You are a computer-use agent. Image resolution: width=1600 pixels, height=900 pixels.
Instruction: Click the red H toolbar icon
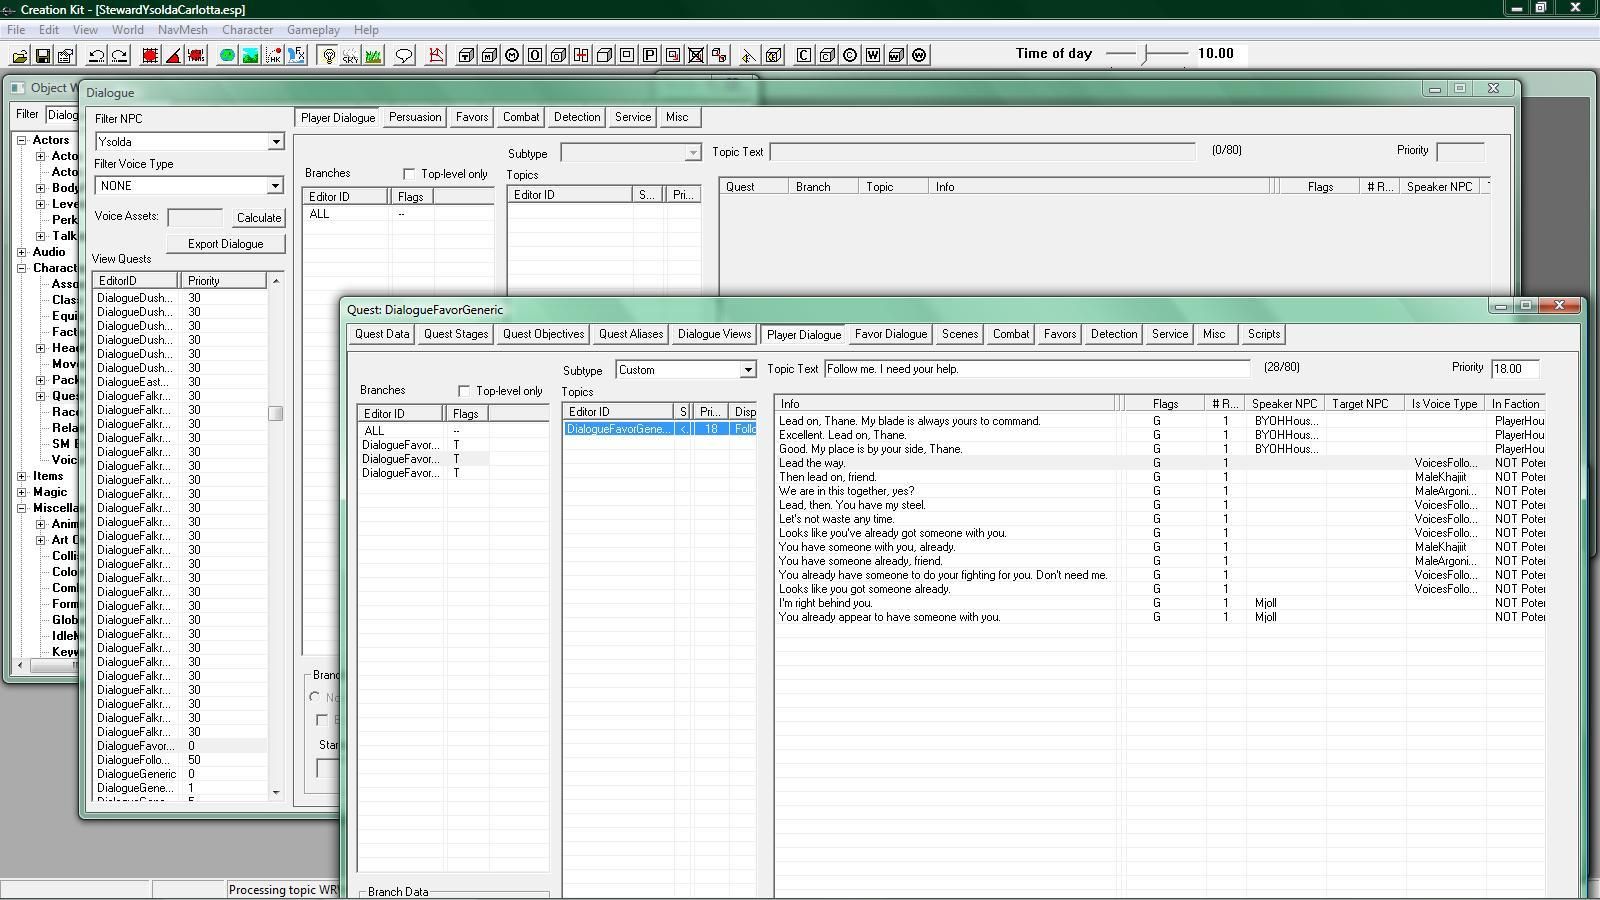581,55
